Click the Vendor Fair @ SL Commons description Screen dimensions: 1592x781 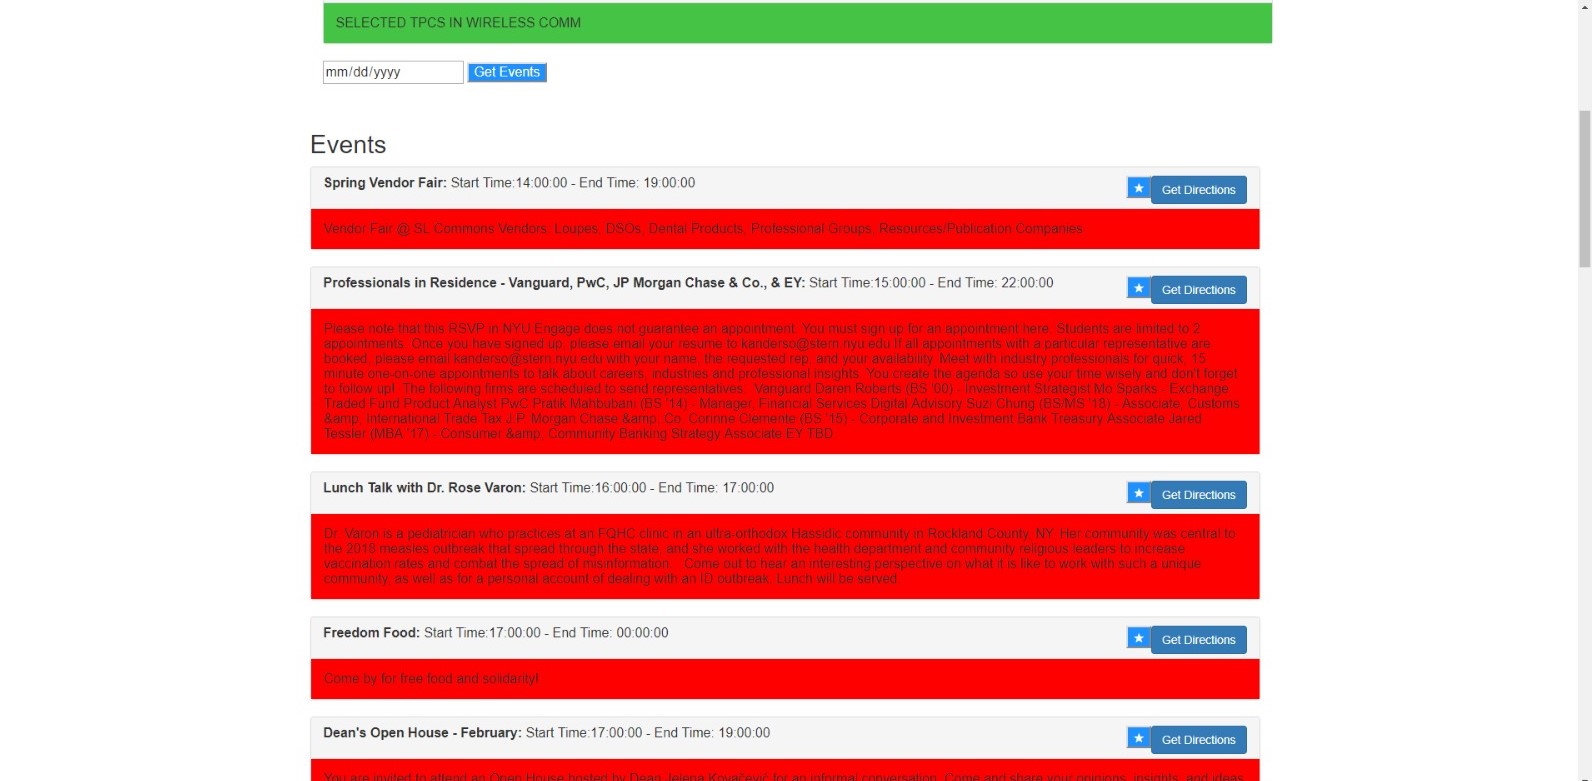tap(703, 229)
